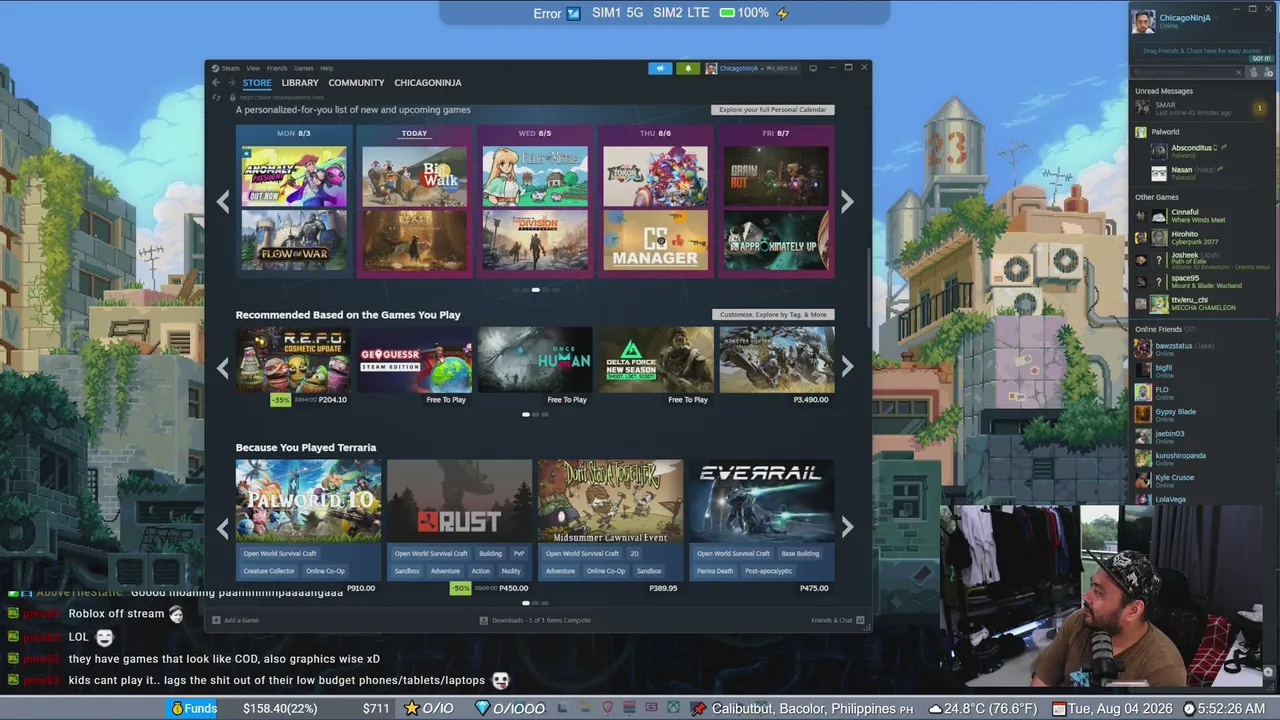Click the SMAR unread message badge

click(1259, 108)
